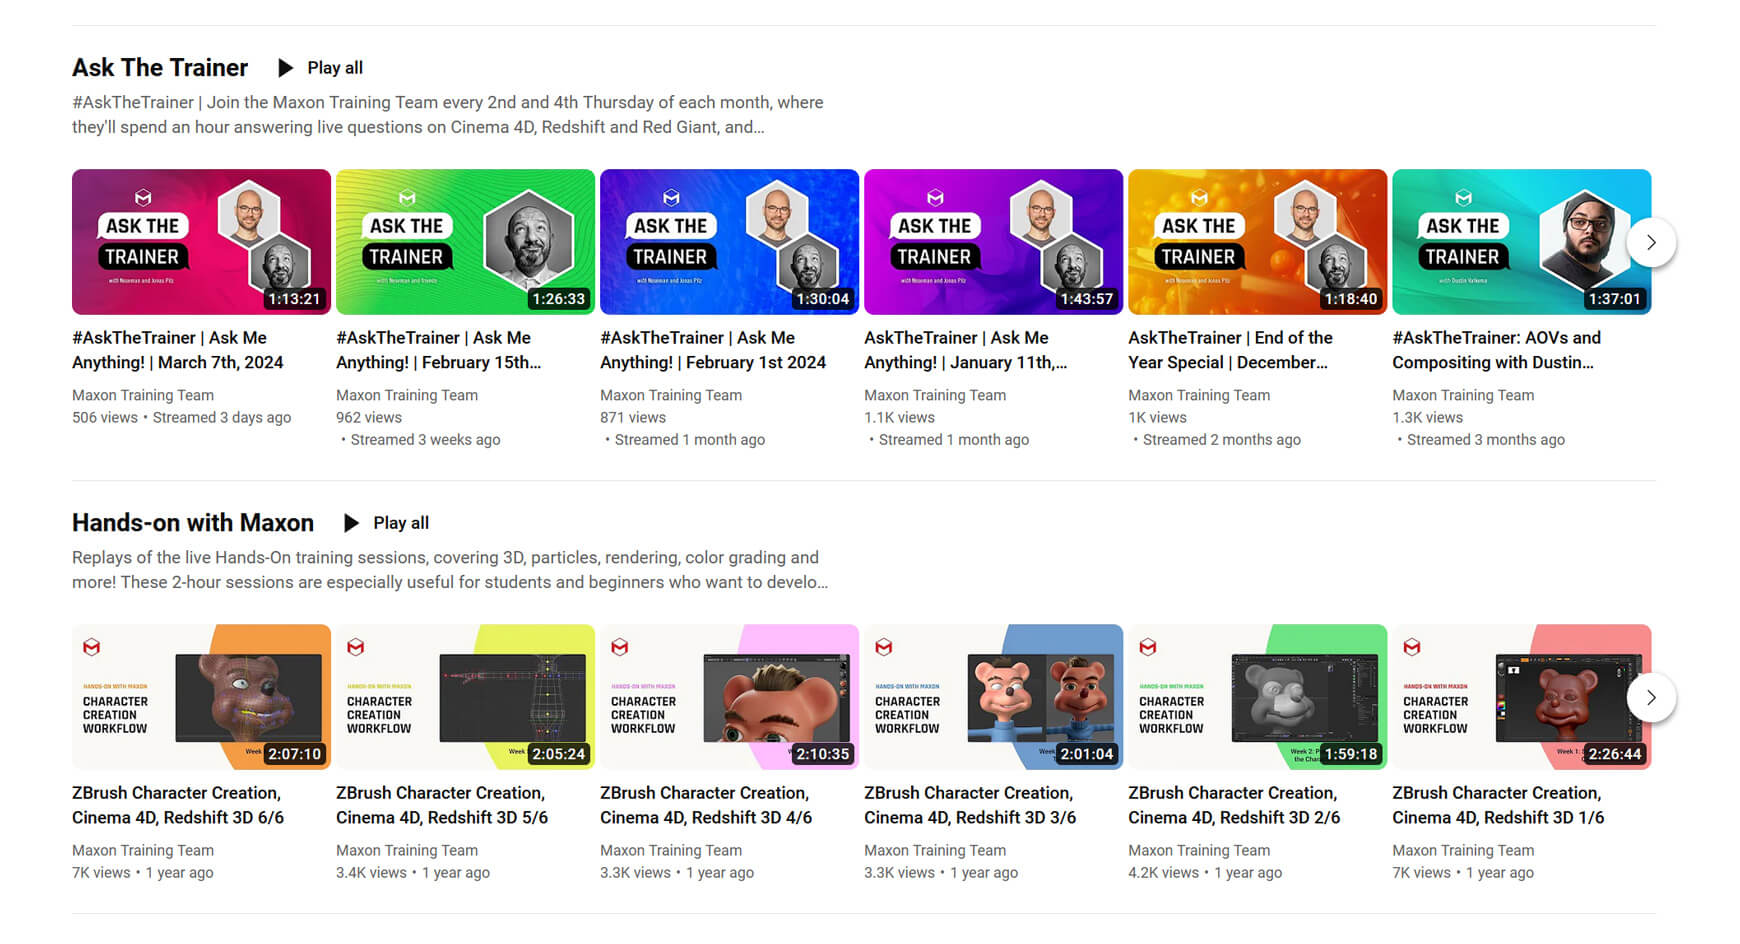Open Maxon Training Team under February 15th video

[407, 395]
